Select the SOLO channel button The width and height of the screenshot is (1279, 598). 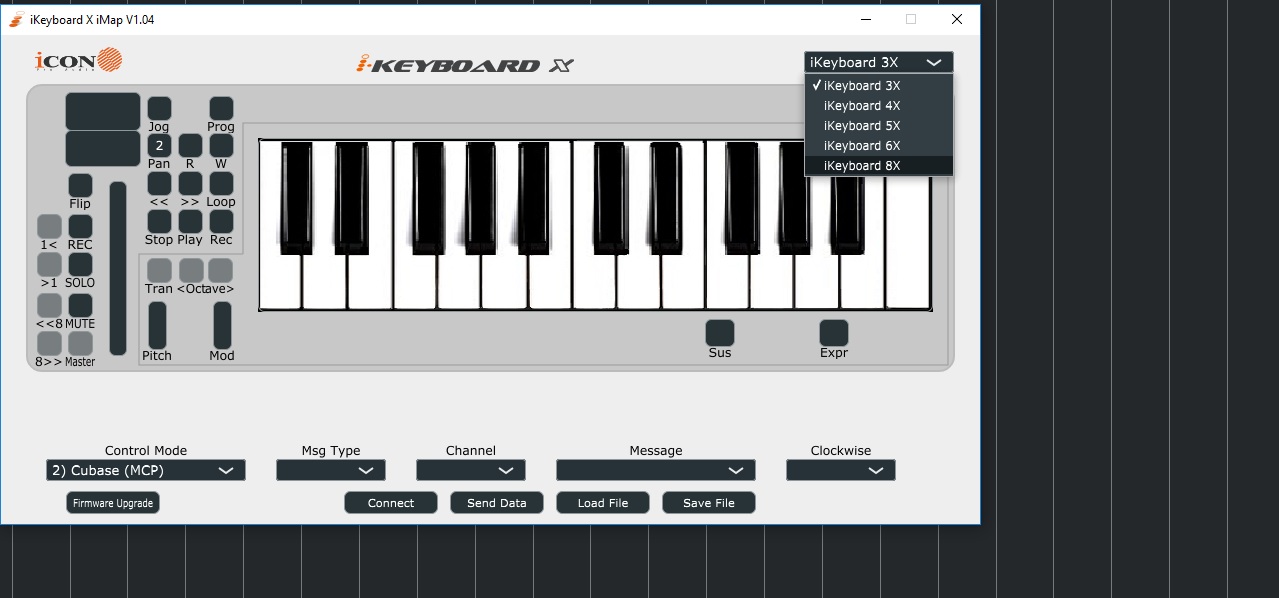(x=80, y=264)
